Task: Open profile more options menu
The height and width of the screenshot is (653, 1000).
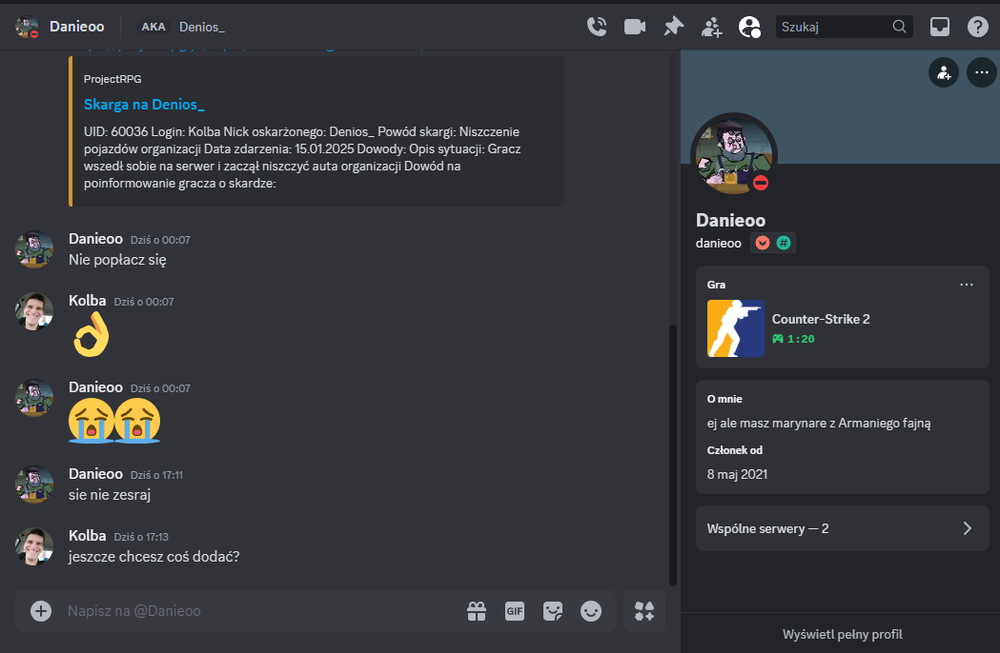Action: point(982,73)
